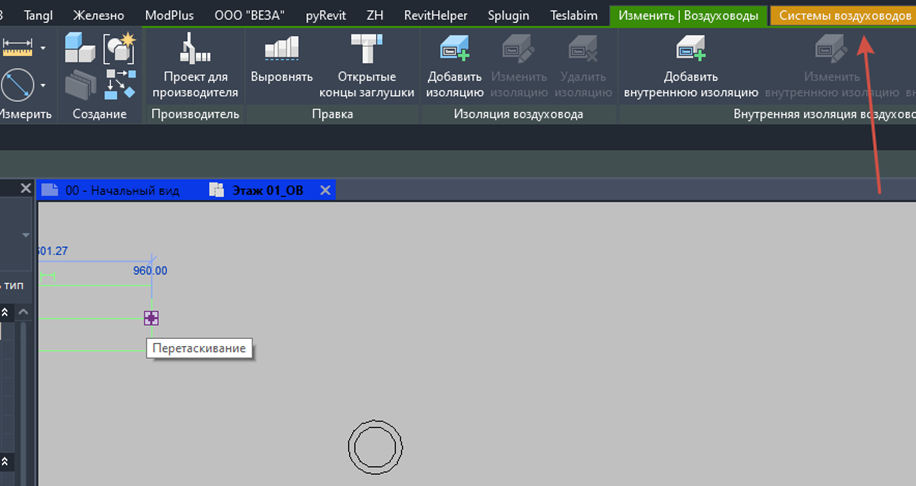Close the Этаж 01_ОВ view tab

(325, 190)
